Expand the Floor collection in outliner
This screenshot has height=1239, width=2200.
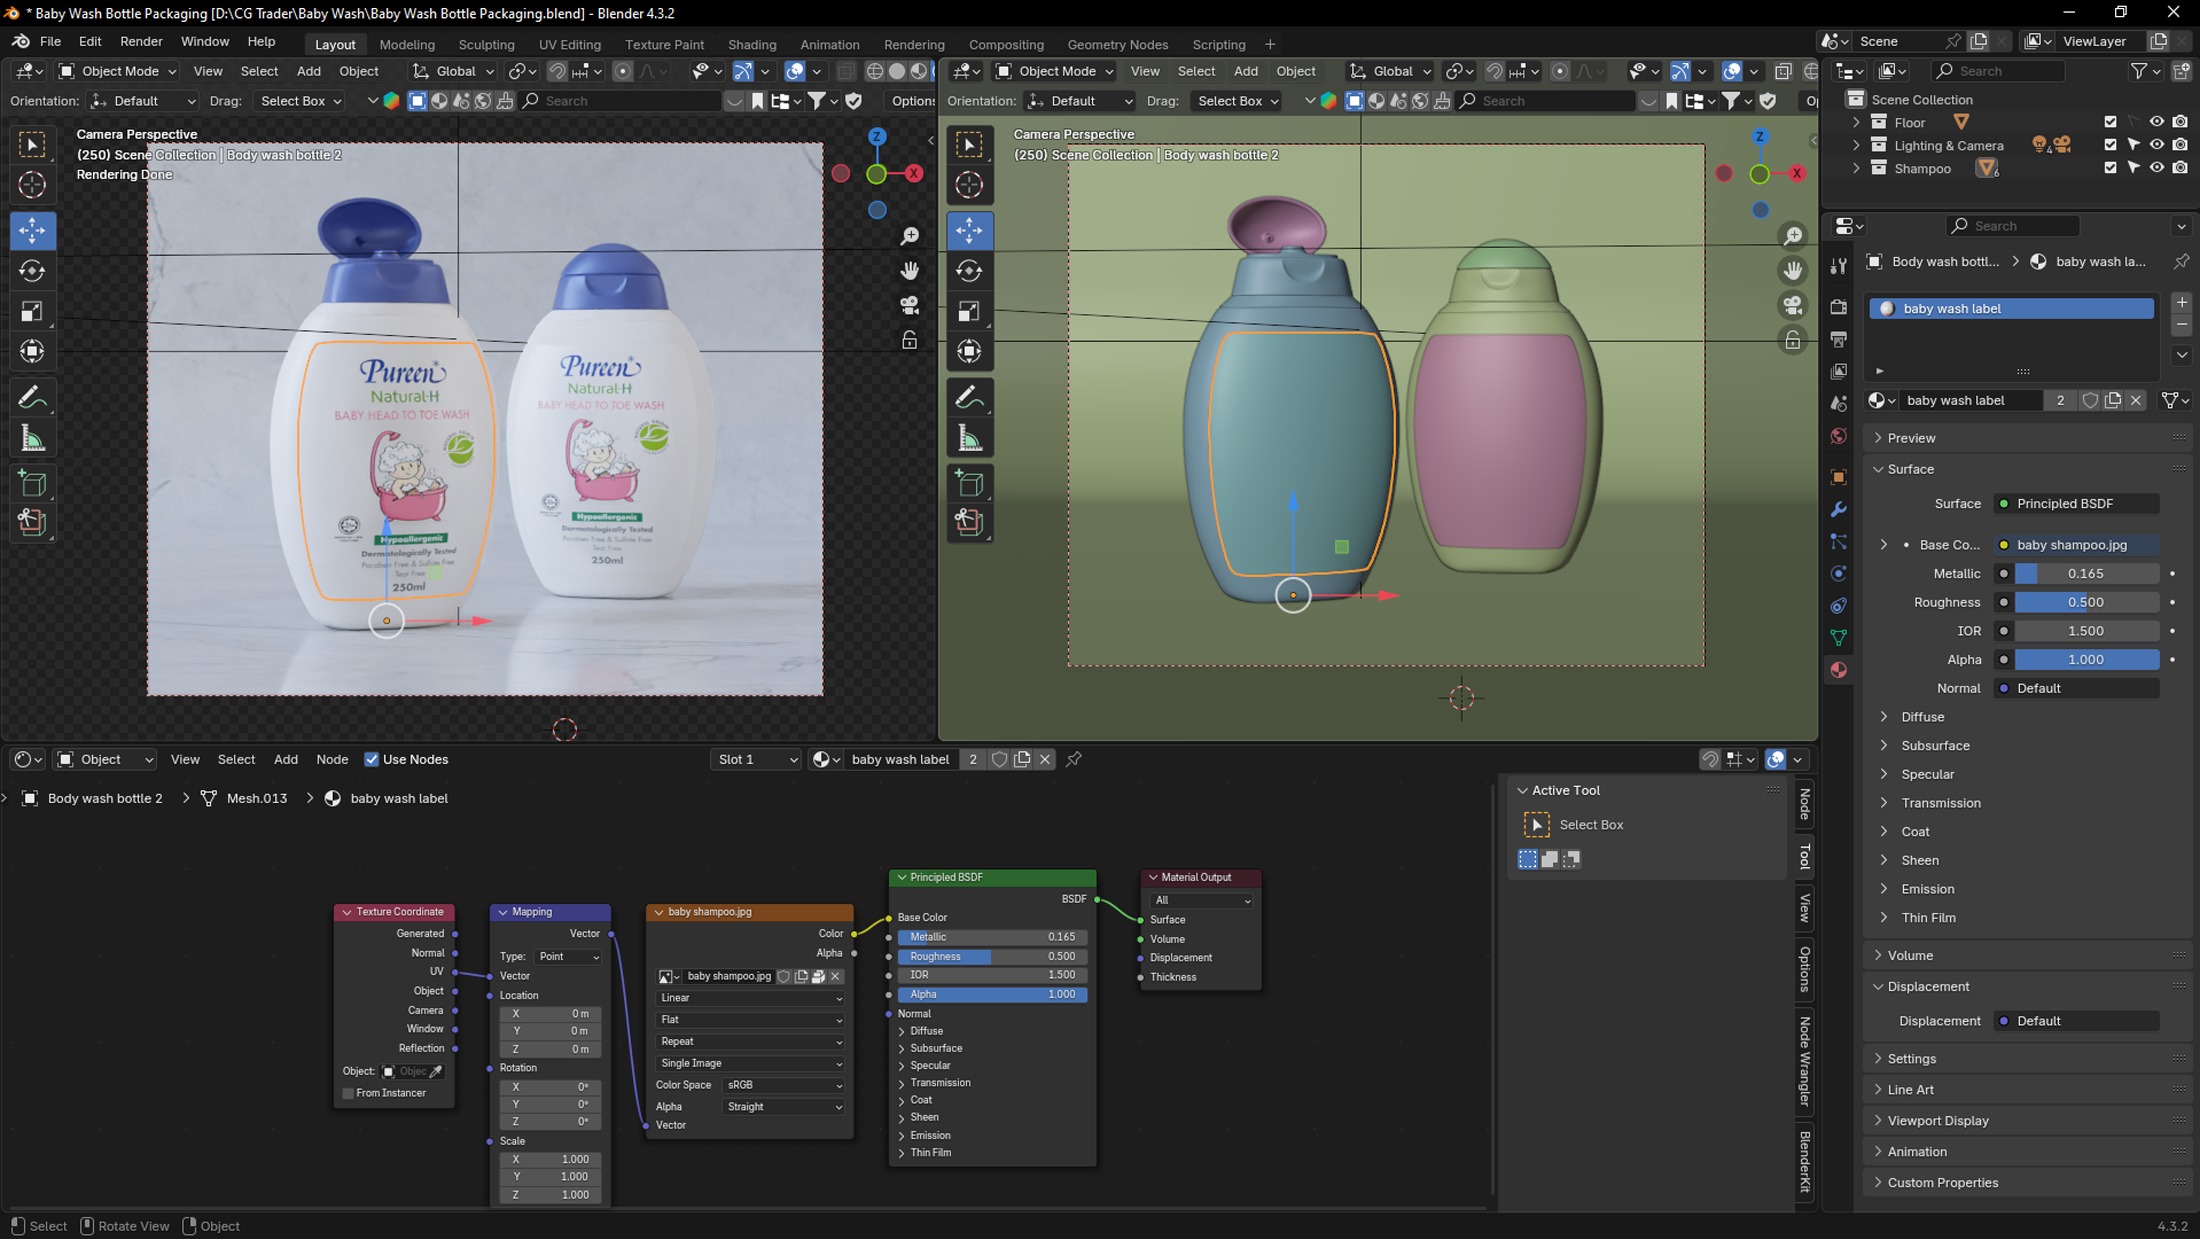(x=1857, y=122)
